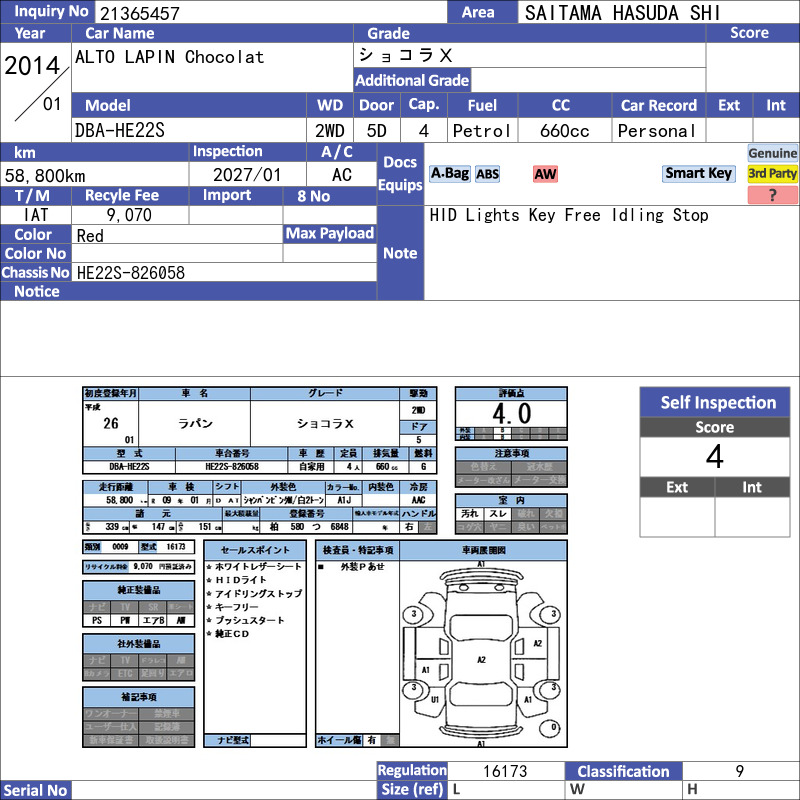Click the Area value SAITAMA HASUDA SHI
This screenshot has height=800, width=800.
click(622, 13)
